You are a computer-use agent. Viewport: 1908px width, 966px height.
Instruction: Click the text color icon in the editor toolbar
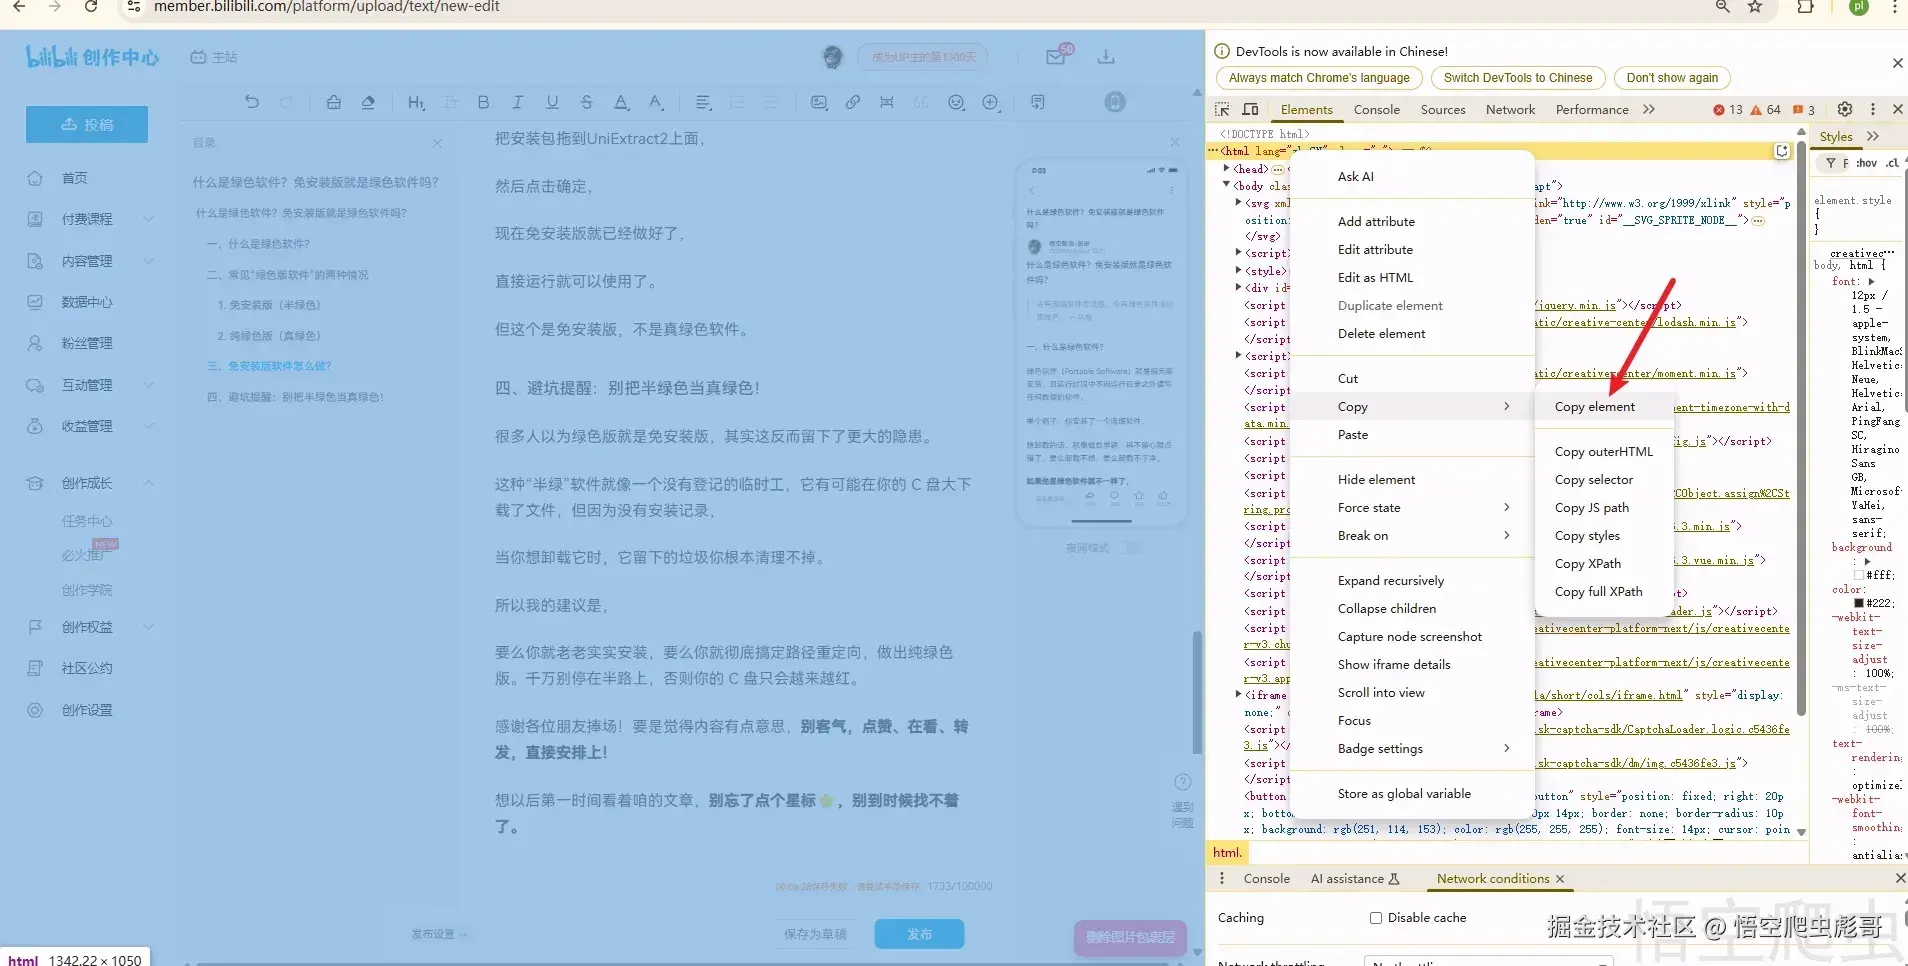[x=621, y=102]
